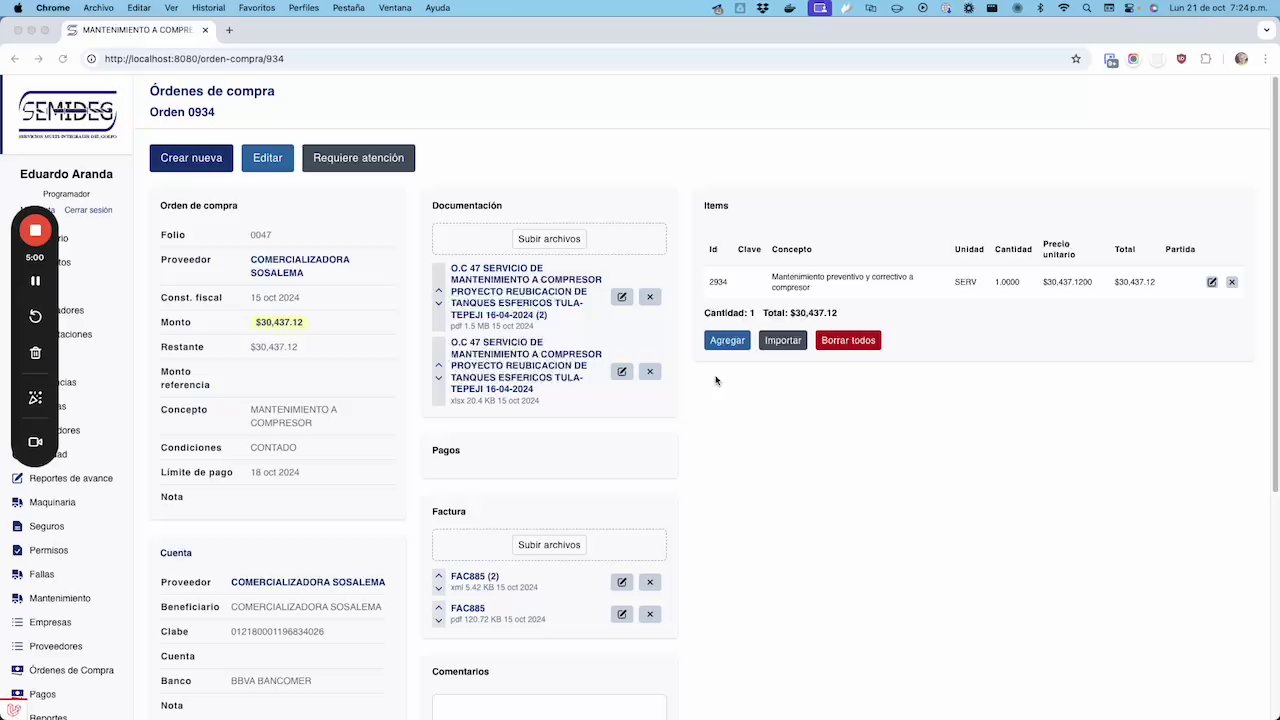
Task: Open the Favoritos menu in the menu bar
Action: (257, 8)
